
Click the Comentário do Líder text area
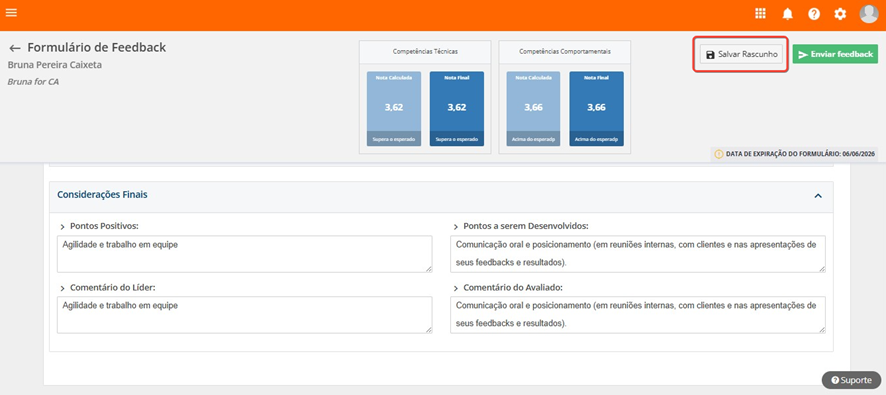click(x=245, y=315)
